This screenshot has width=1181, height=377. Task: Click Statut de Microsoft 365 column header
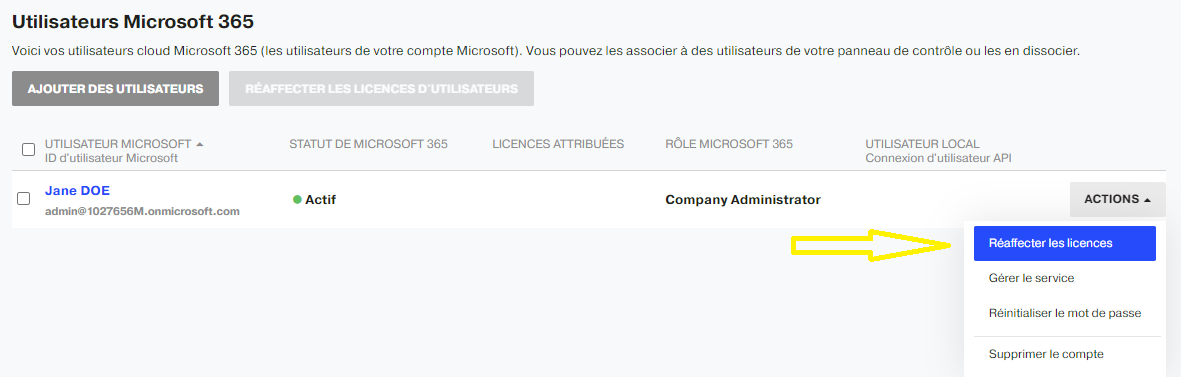point(368,144)
